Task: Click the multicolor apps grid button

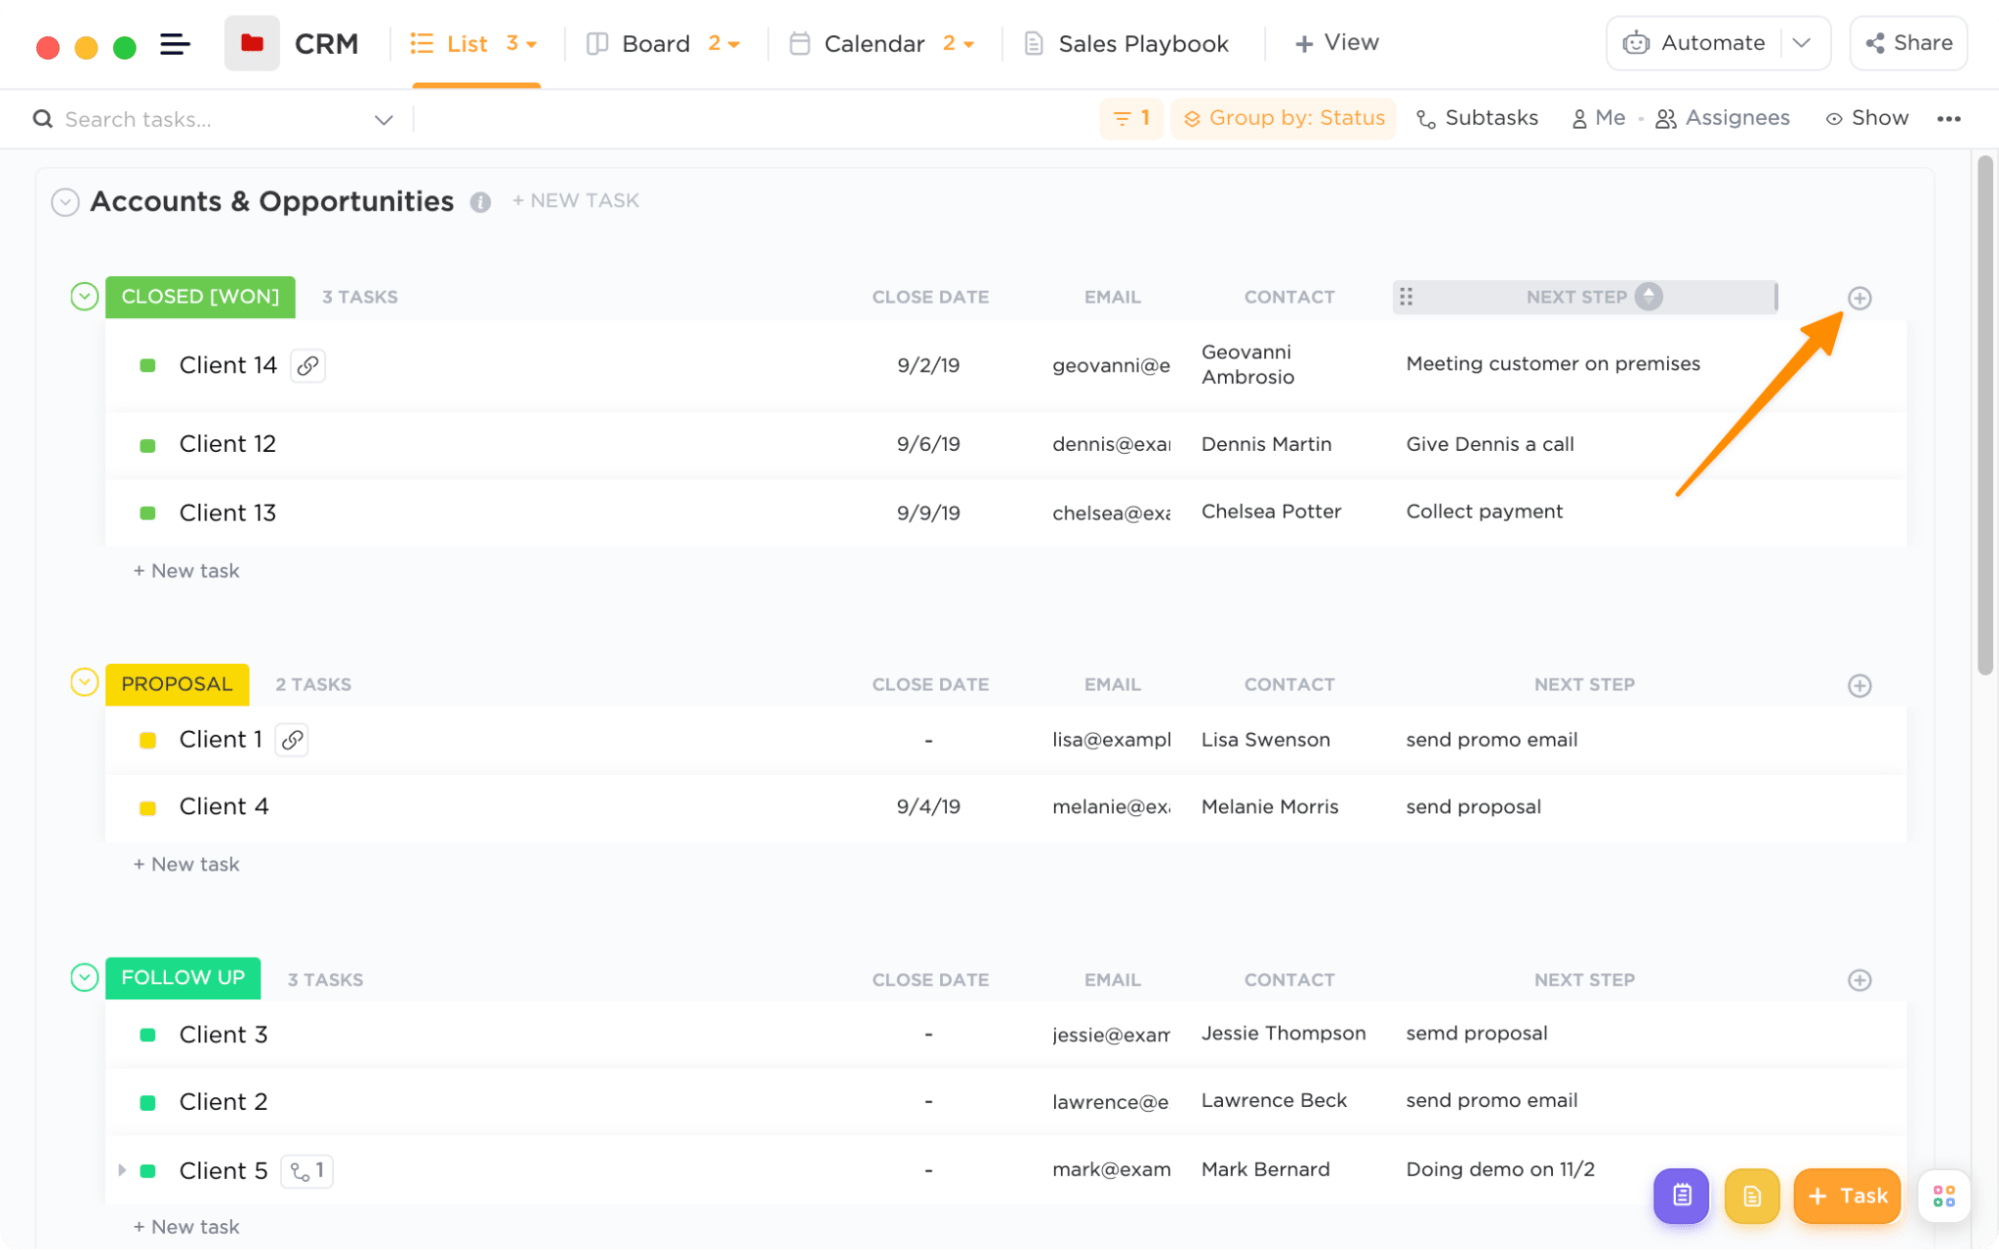Action: (1943, 1195)
